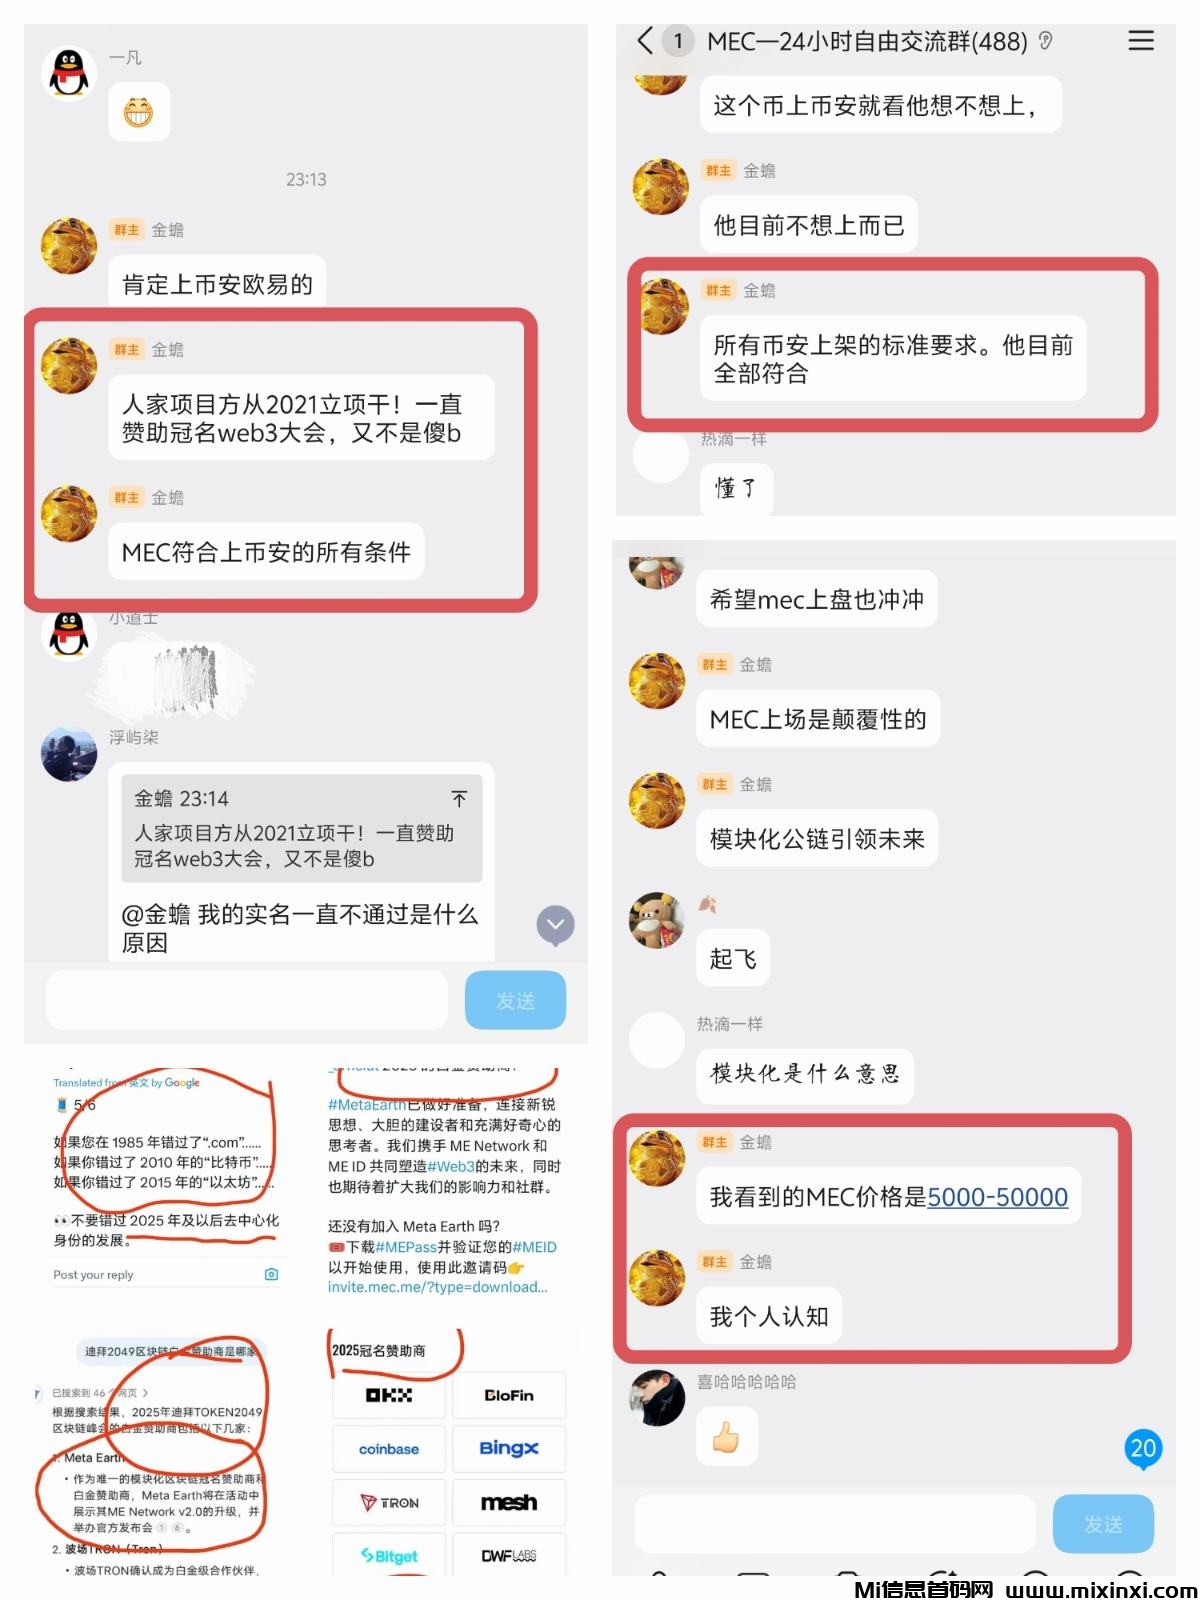Image resolution: width=1200 pixels, height=1600 pixels.
Task: Click the 发送 button in the right chat
Action: (x=1103, y=1524)
